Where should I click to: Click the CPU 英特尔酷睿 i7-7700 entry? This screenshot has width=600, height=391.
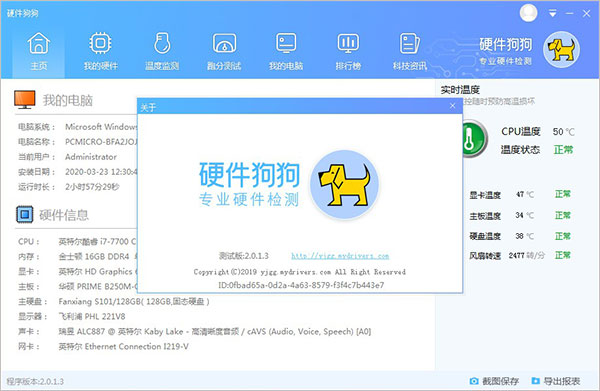[97, 241]
